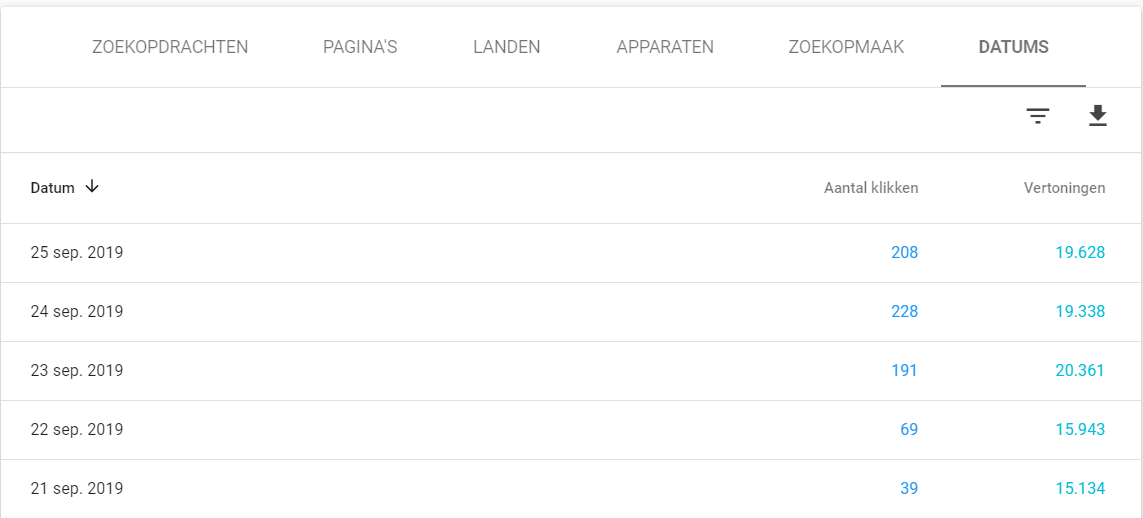Click the 208 clicks value

[904, 253]
